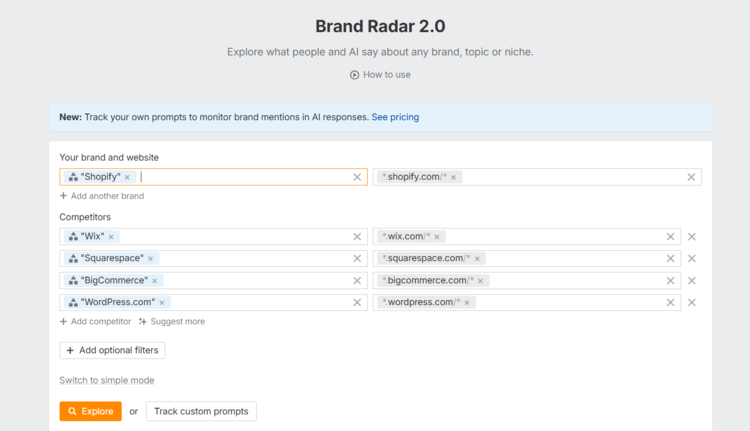
Task: Remove the *.squarespace.com/* website tag
Action: pos(477,259)
